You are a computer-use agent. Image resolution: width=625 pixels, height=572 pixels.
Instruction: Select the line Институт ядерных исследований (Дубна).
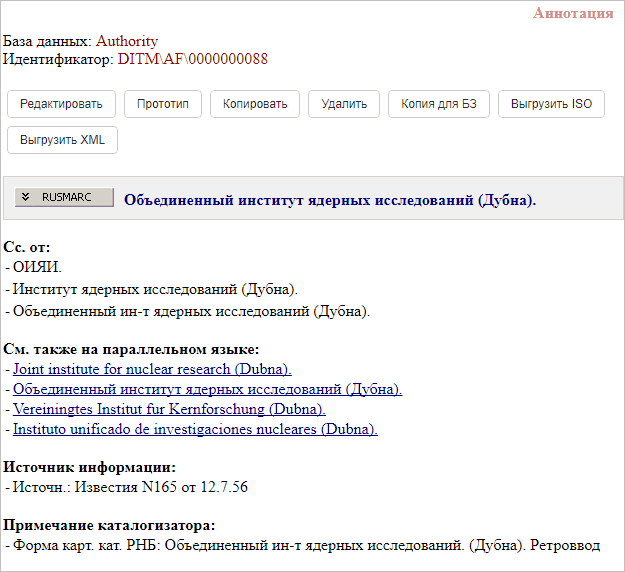(x=155, y=289)
